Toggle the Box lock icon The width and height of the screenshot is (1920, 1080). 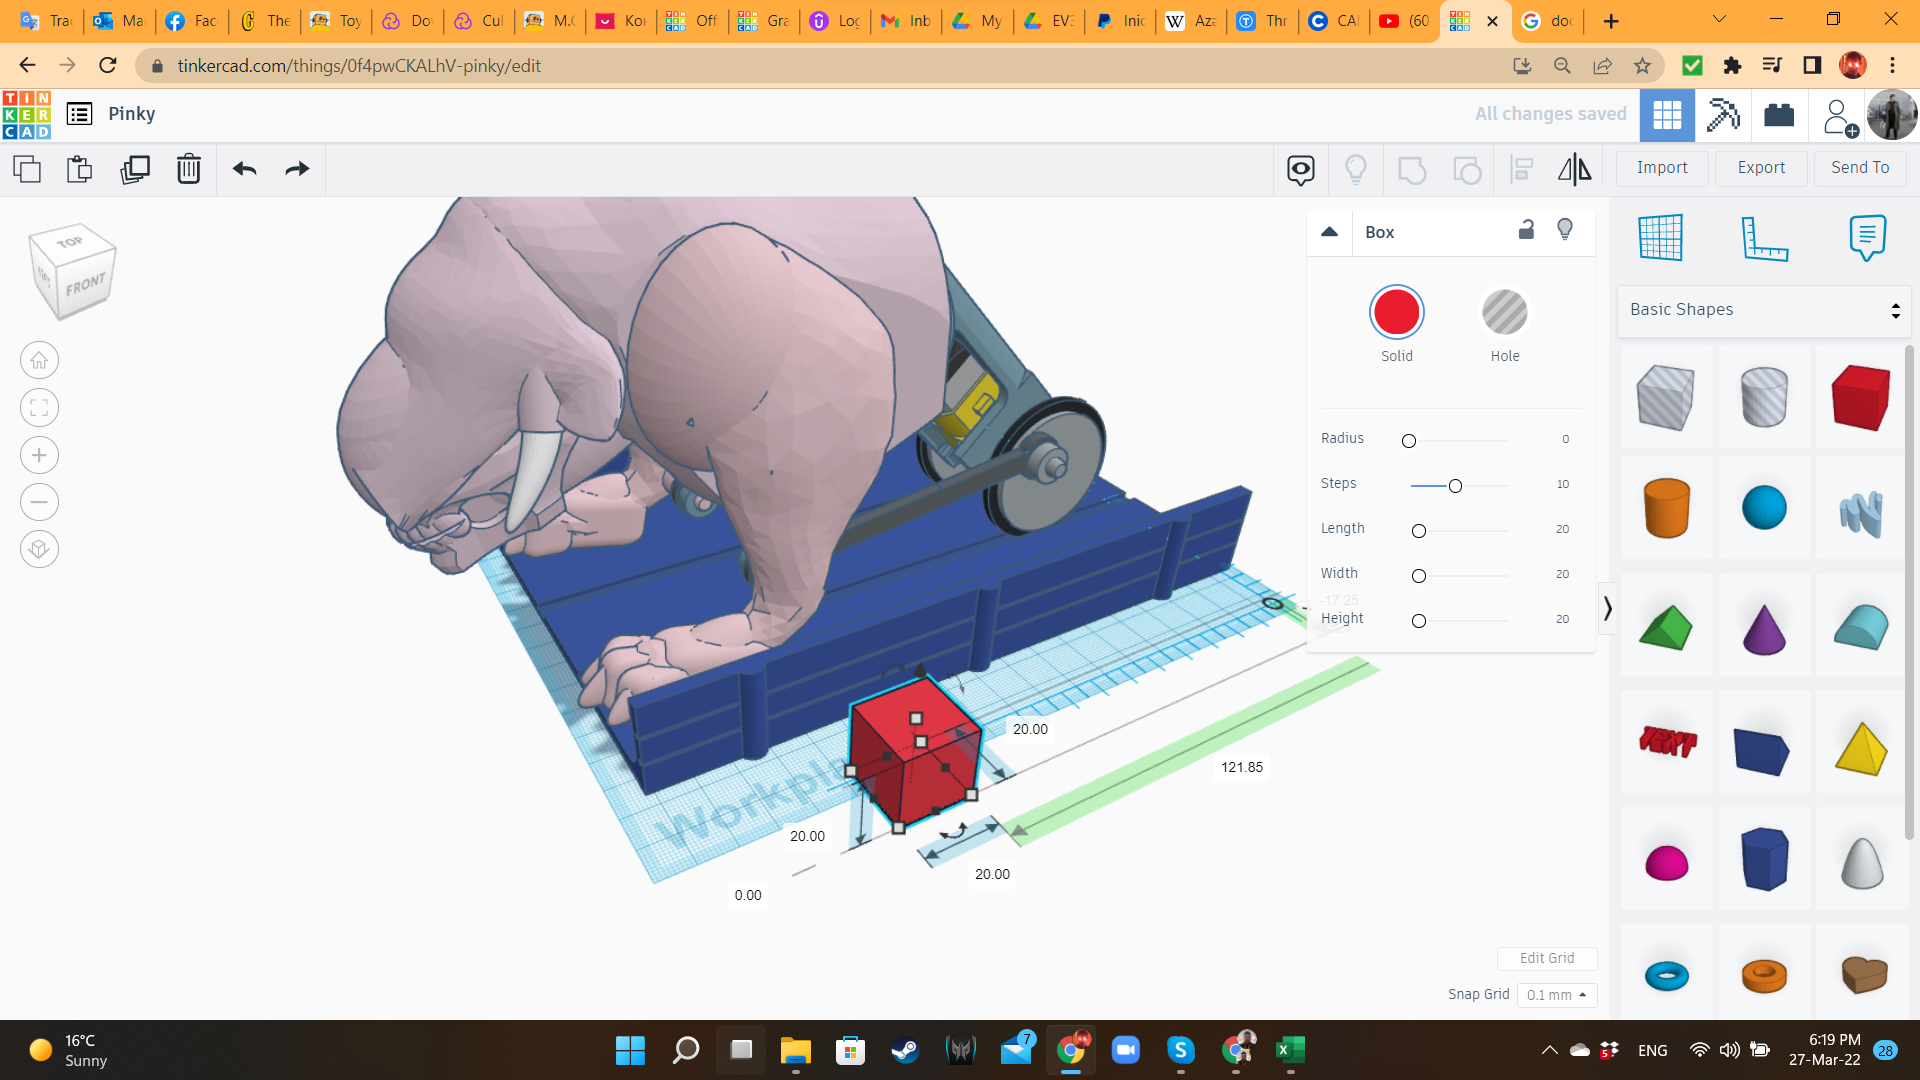click(1526, 230)
